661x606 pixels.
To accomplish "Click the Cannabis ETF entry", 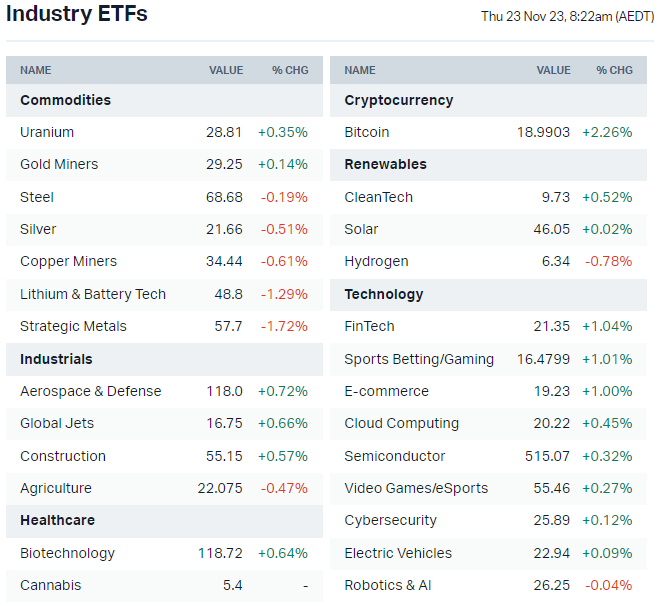I will pos(51,585).
